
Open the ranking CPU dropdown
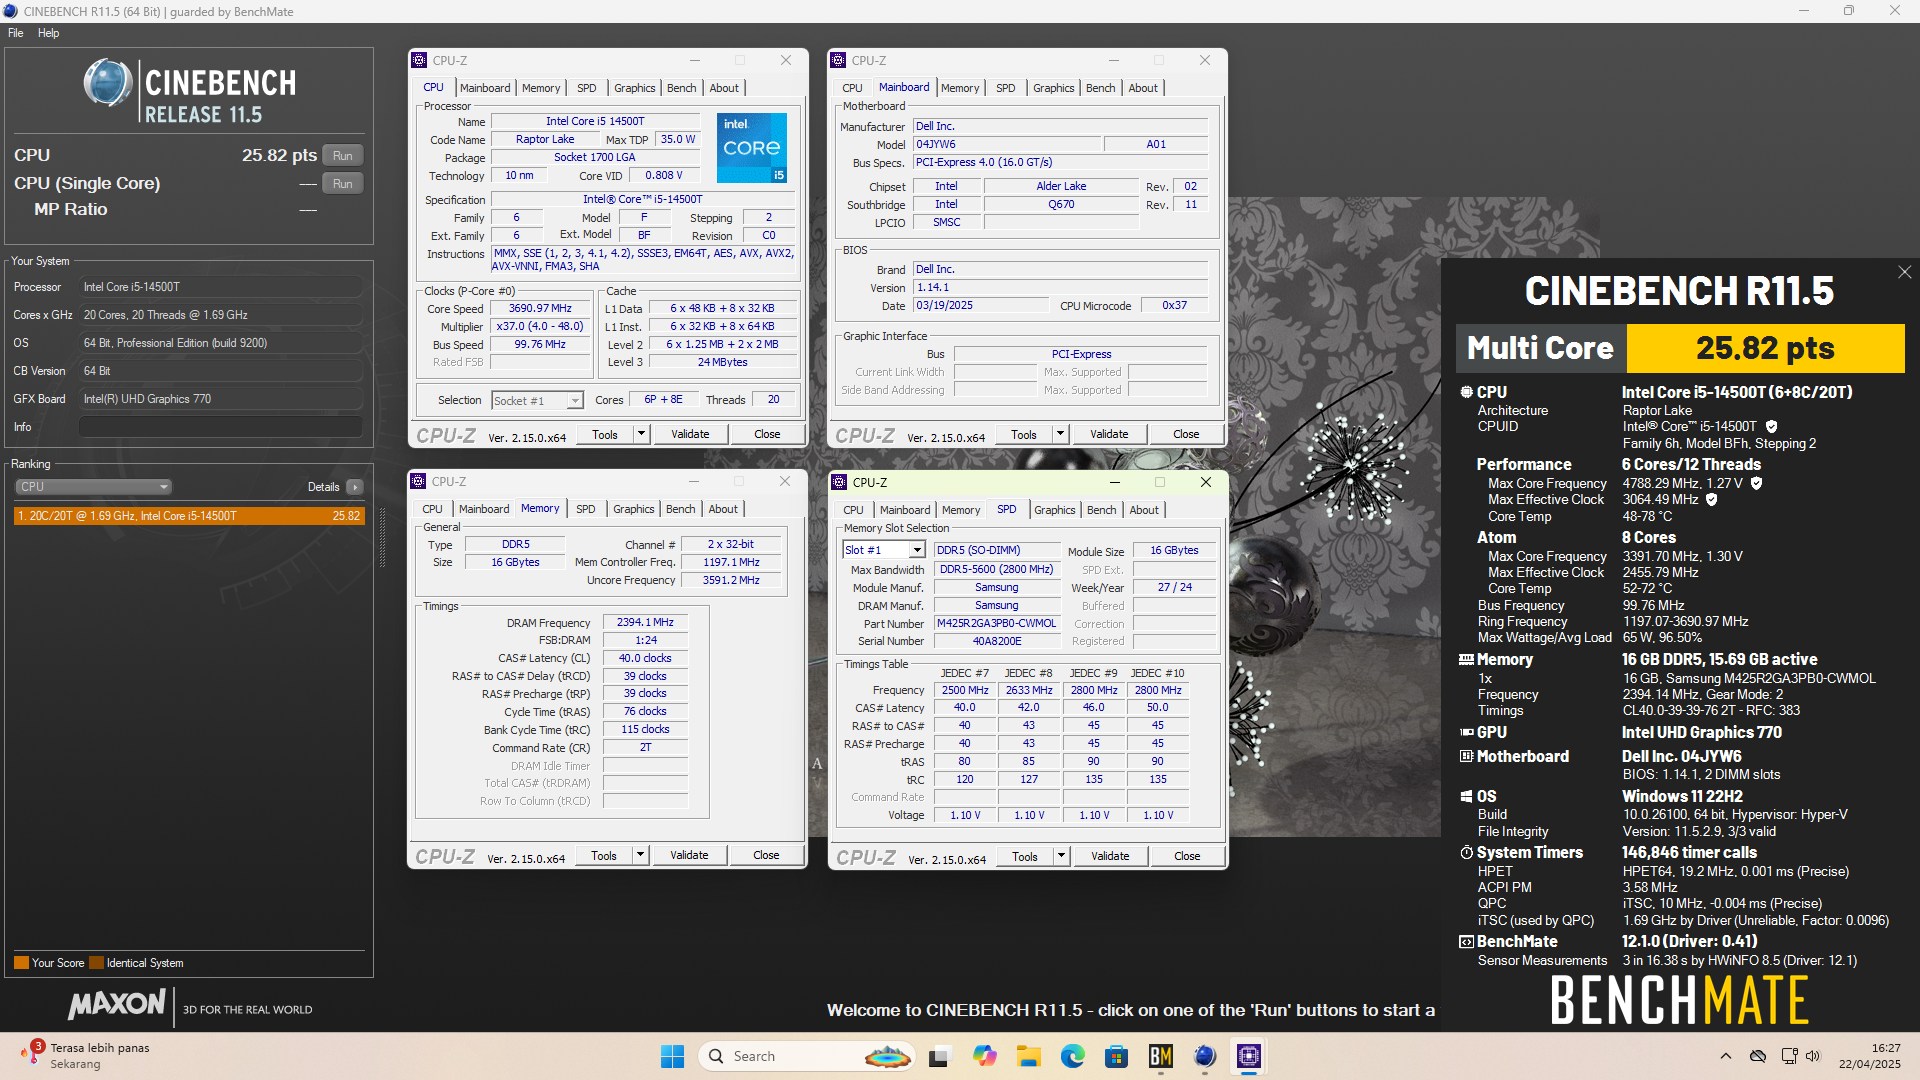[x=93, y=487]
